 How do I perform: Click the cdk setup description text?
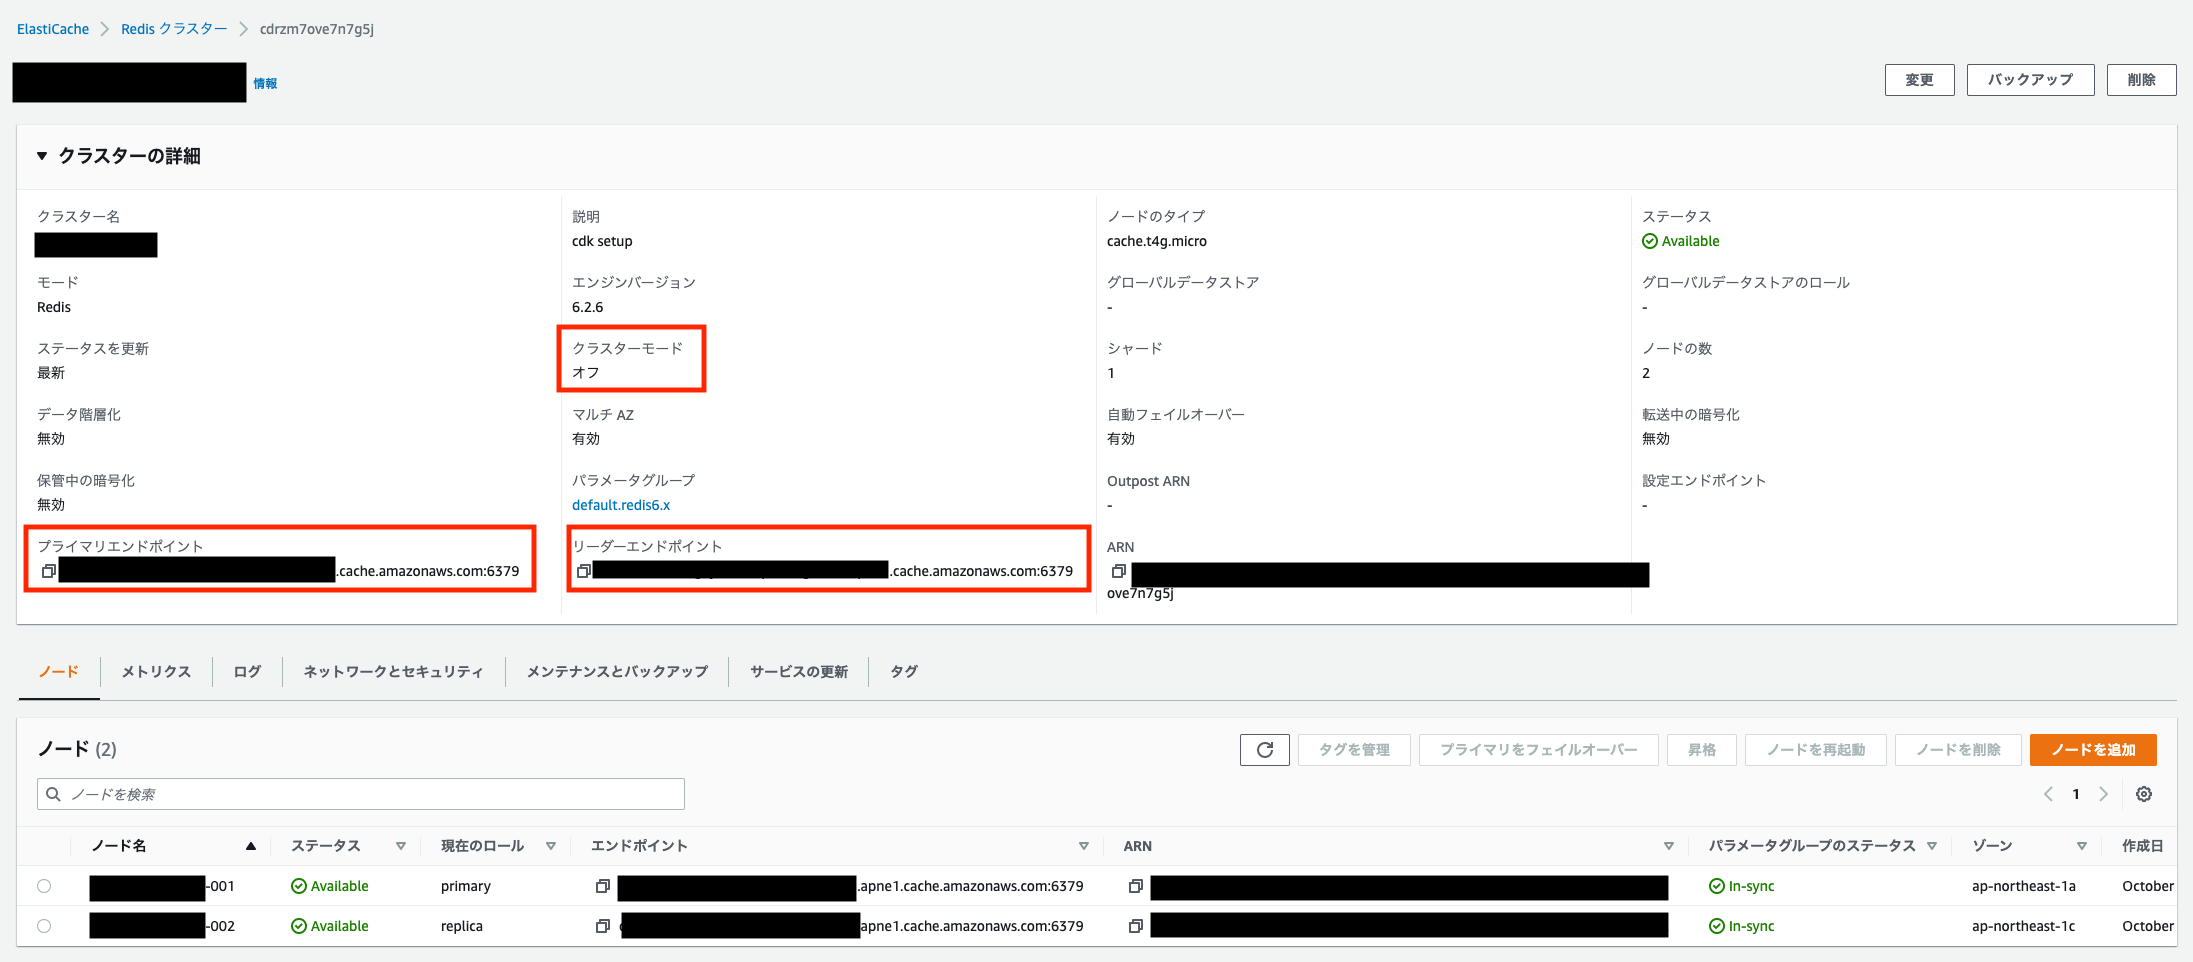click(602, 241)
